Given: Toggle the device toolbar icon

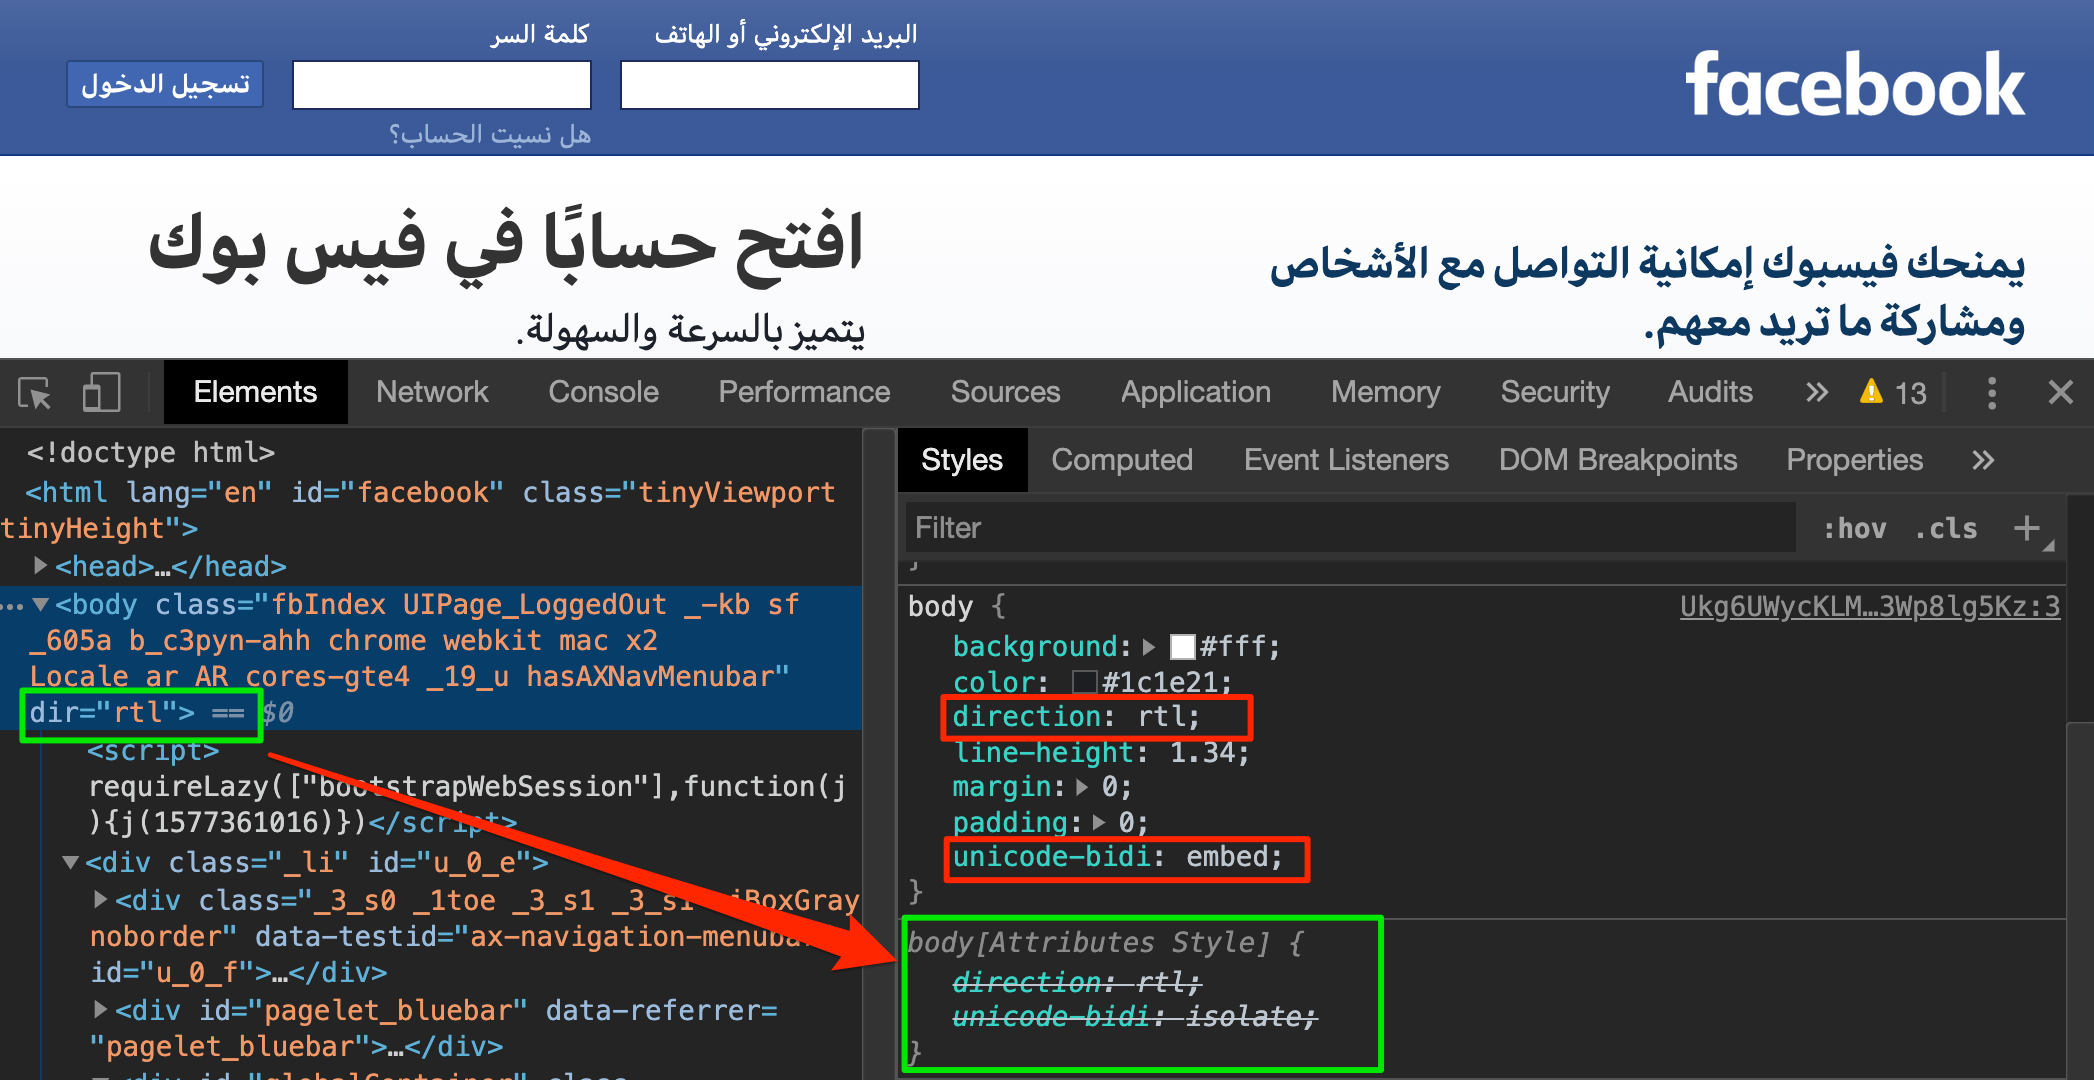Looking at the screenshot, I should (x=101, y=393).
